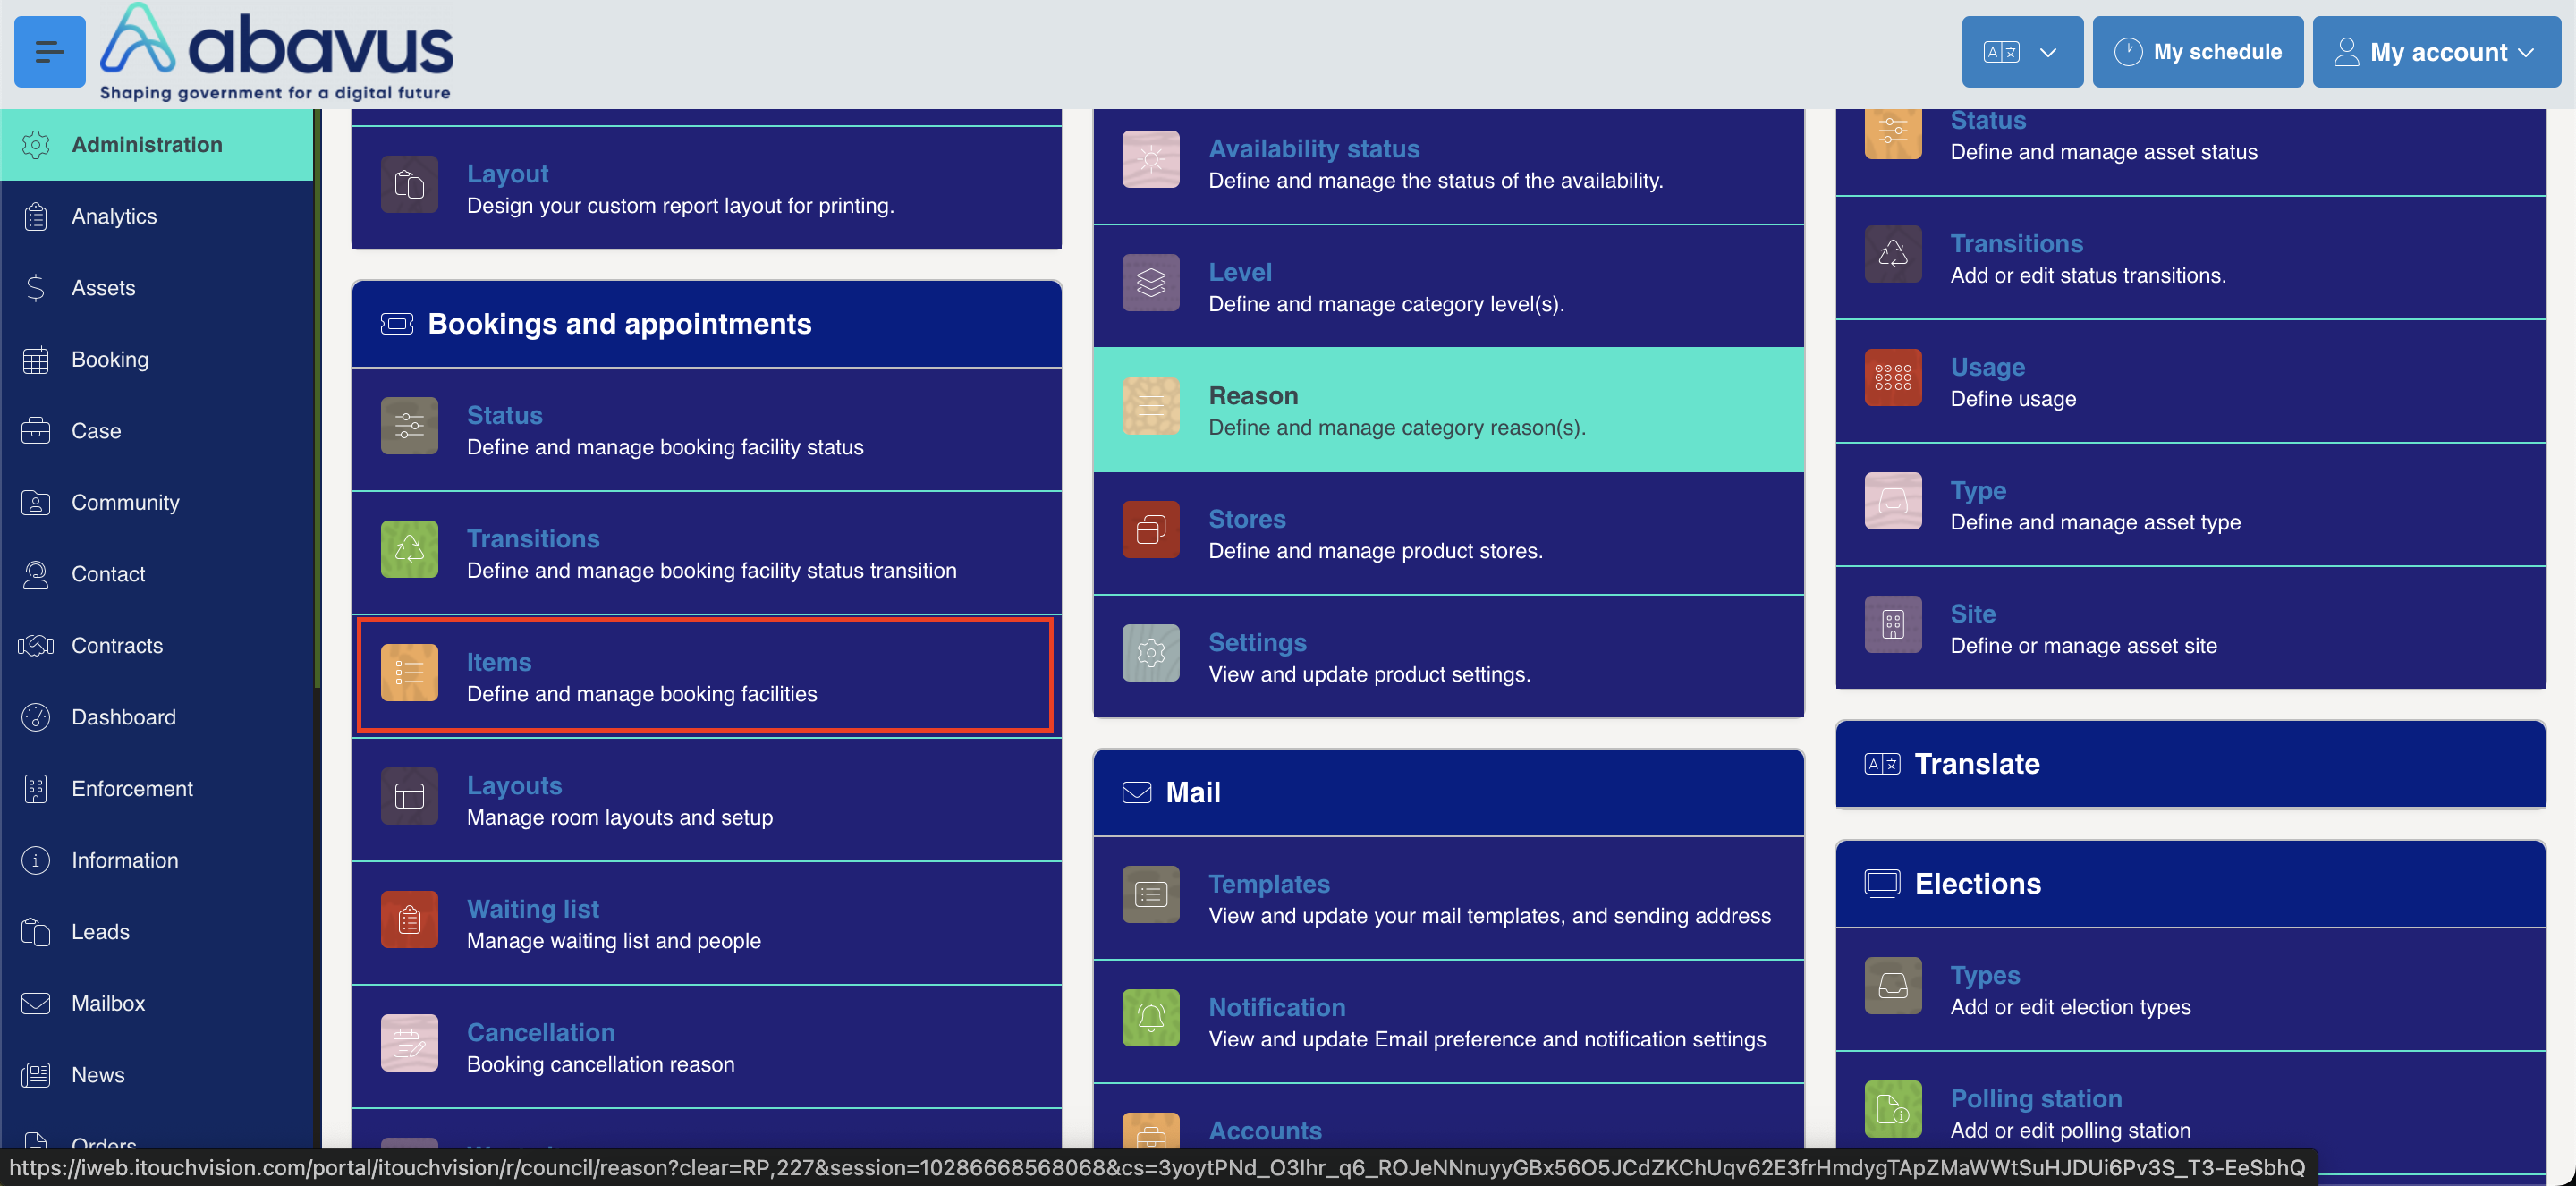2576x1186 pixels.
Task: Open My schedule
Action: pos(2197,52)
